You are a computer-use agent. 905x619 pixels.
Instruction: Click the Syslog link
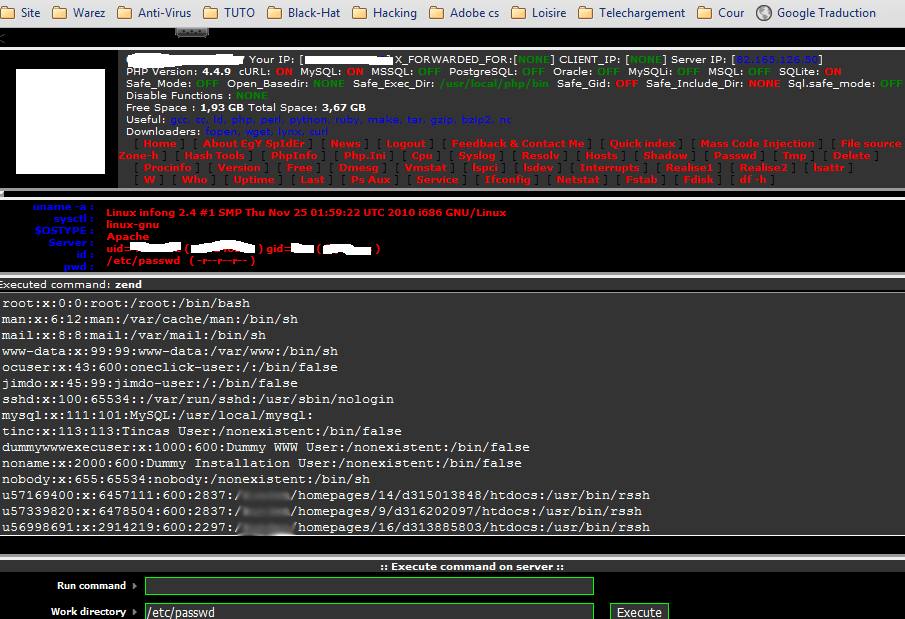point(477,156)
